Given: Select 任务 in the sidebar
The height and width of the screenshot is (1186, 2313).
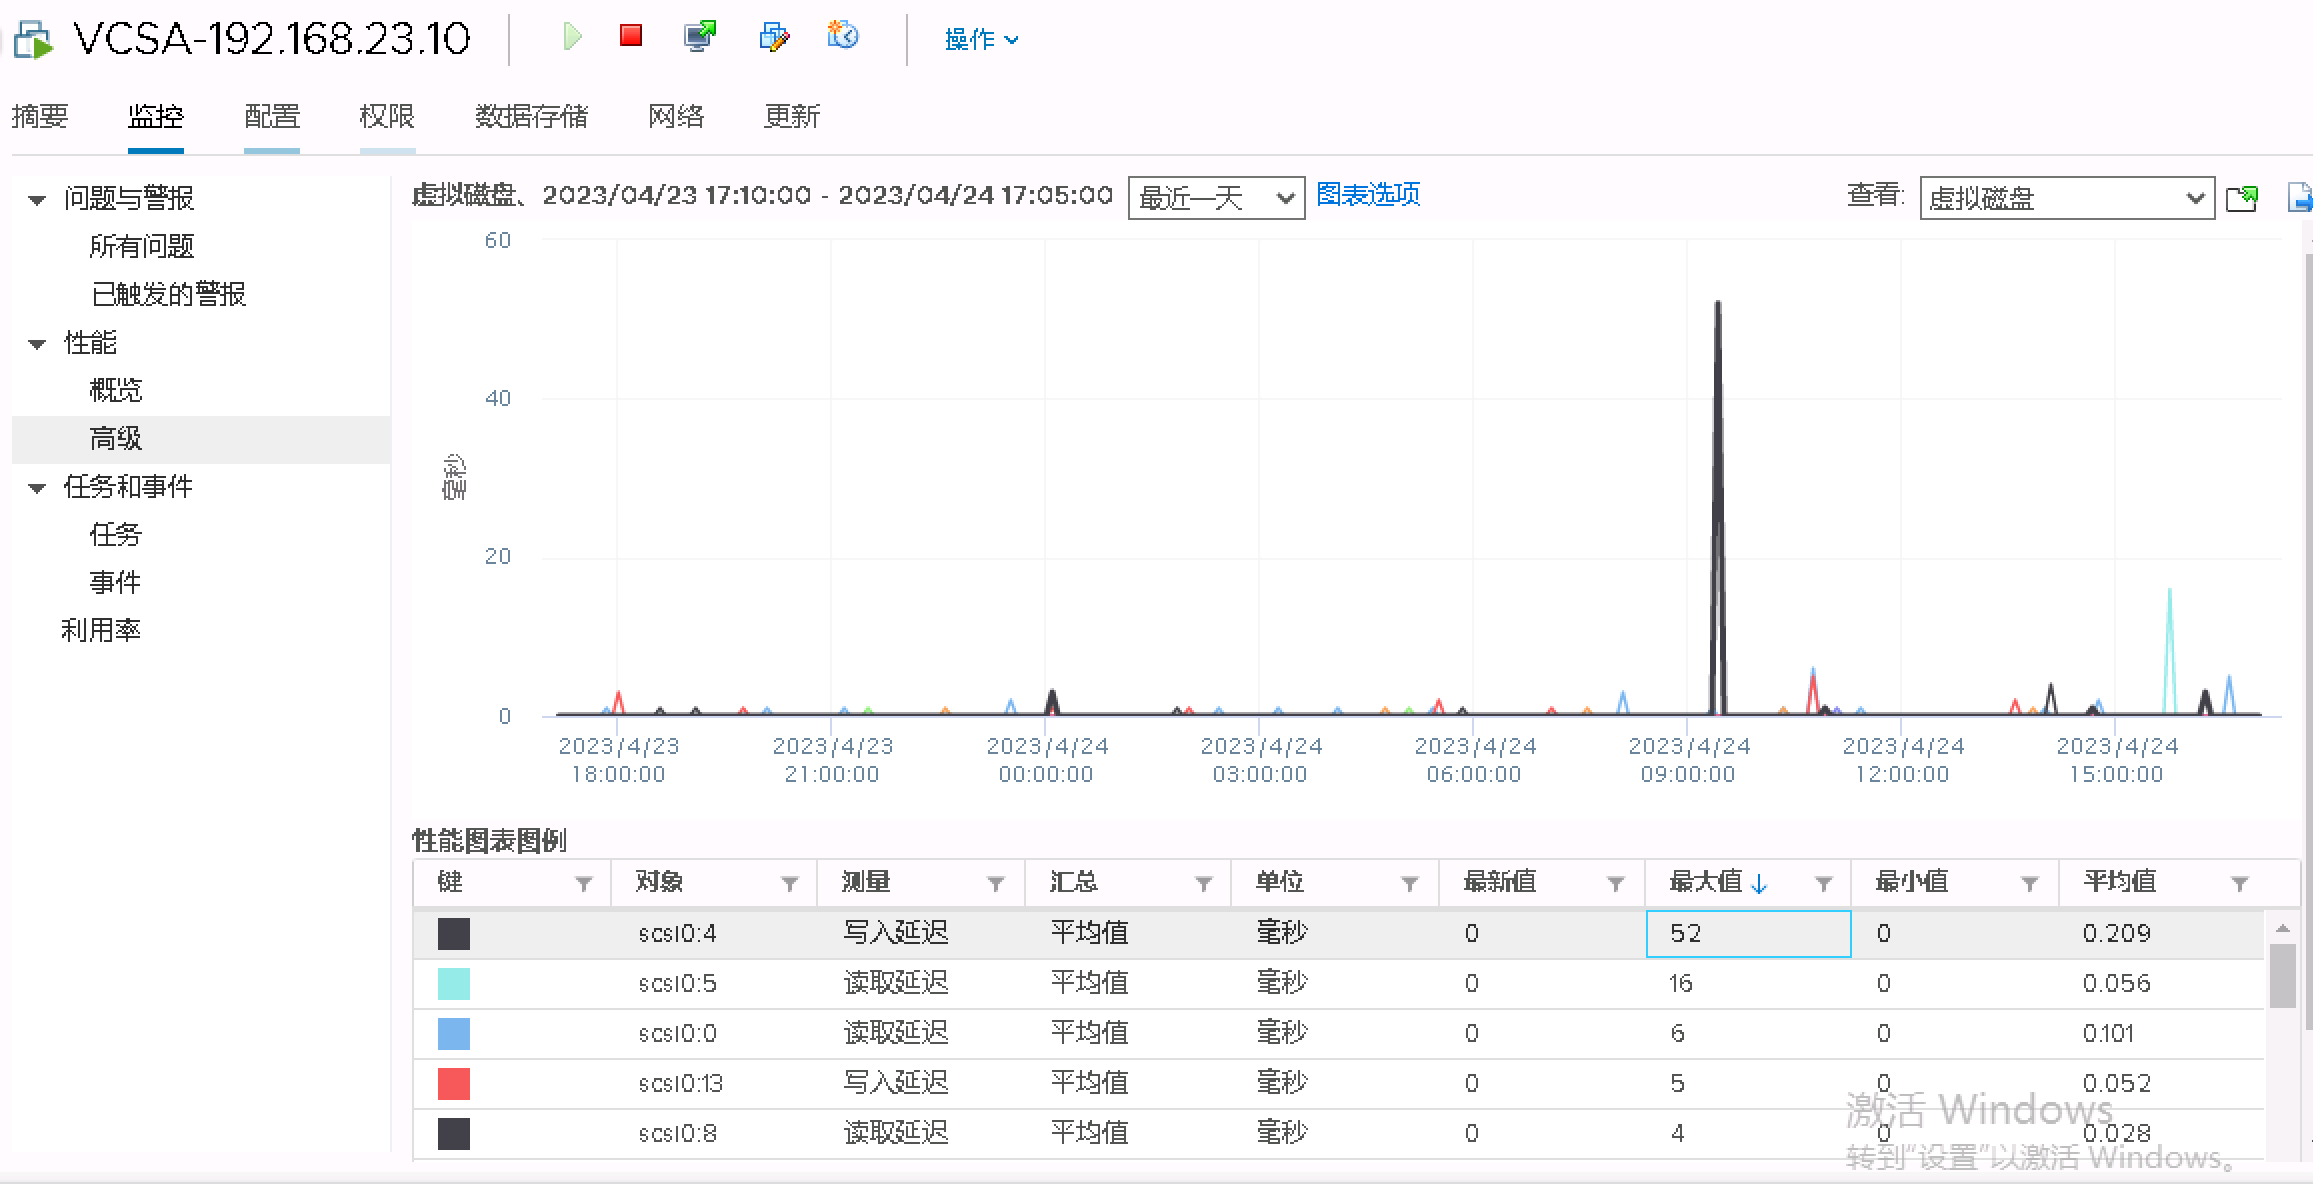Looking at the screenshot, I should [x=116, y=534].
